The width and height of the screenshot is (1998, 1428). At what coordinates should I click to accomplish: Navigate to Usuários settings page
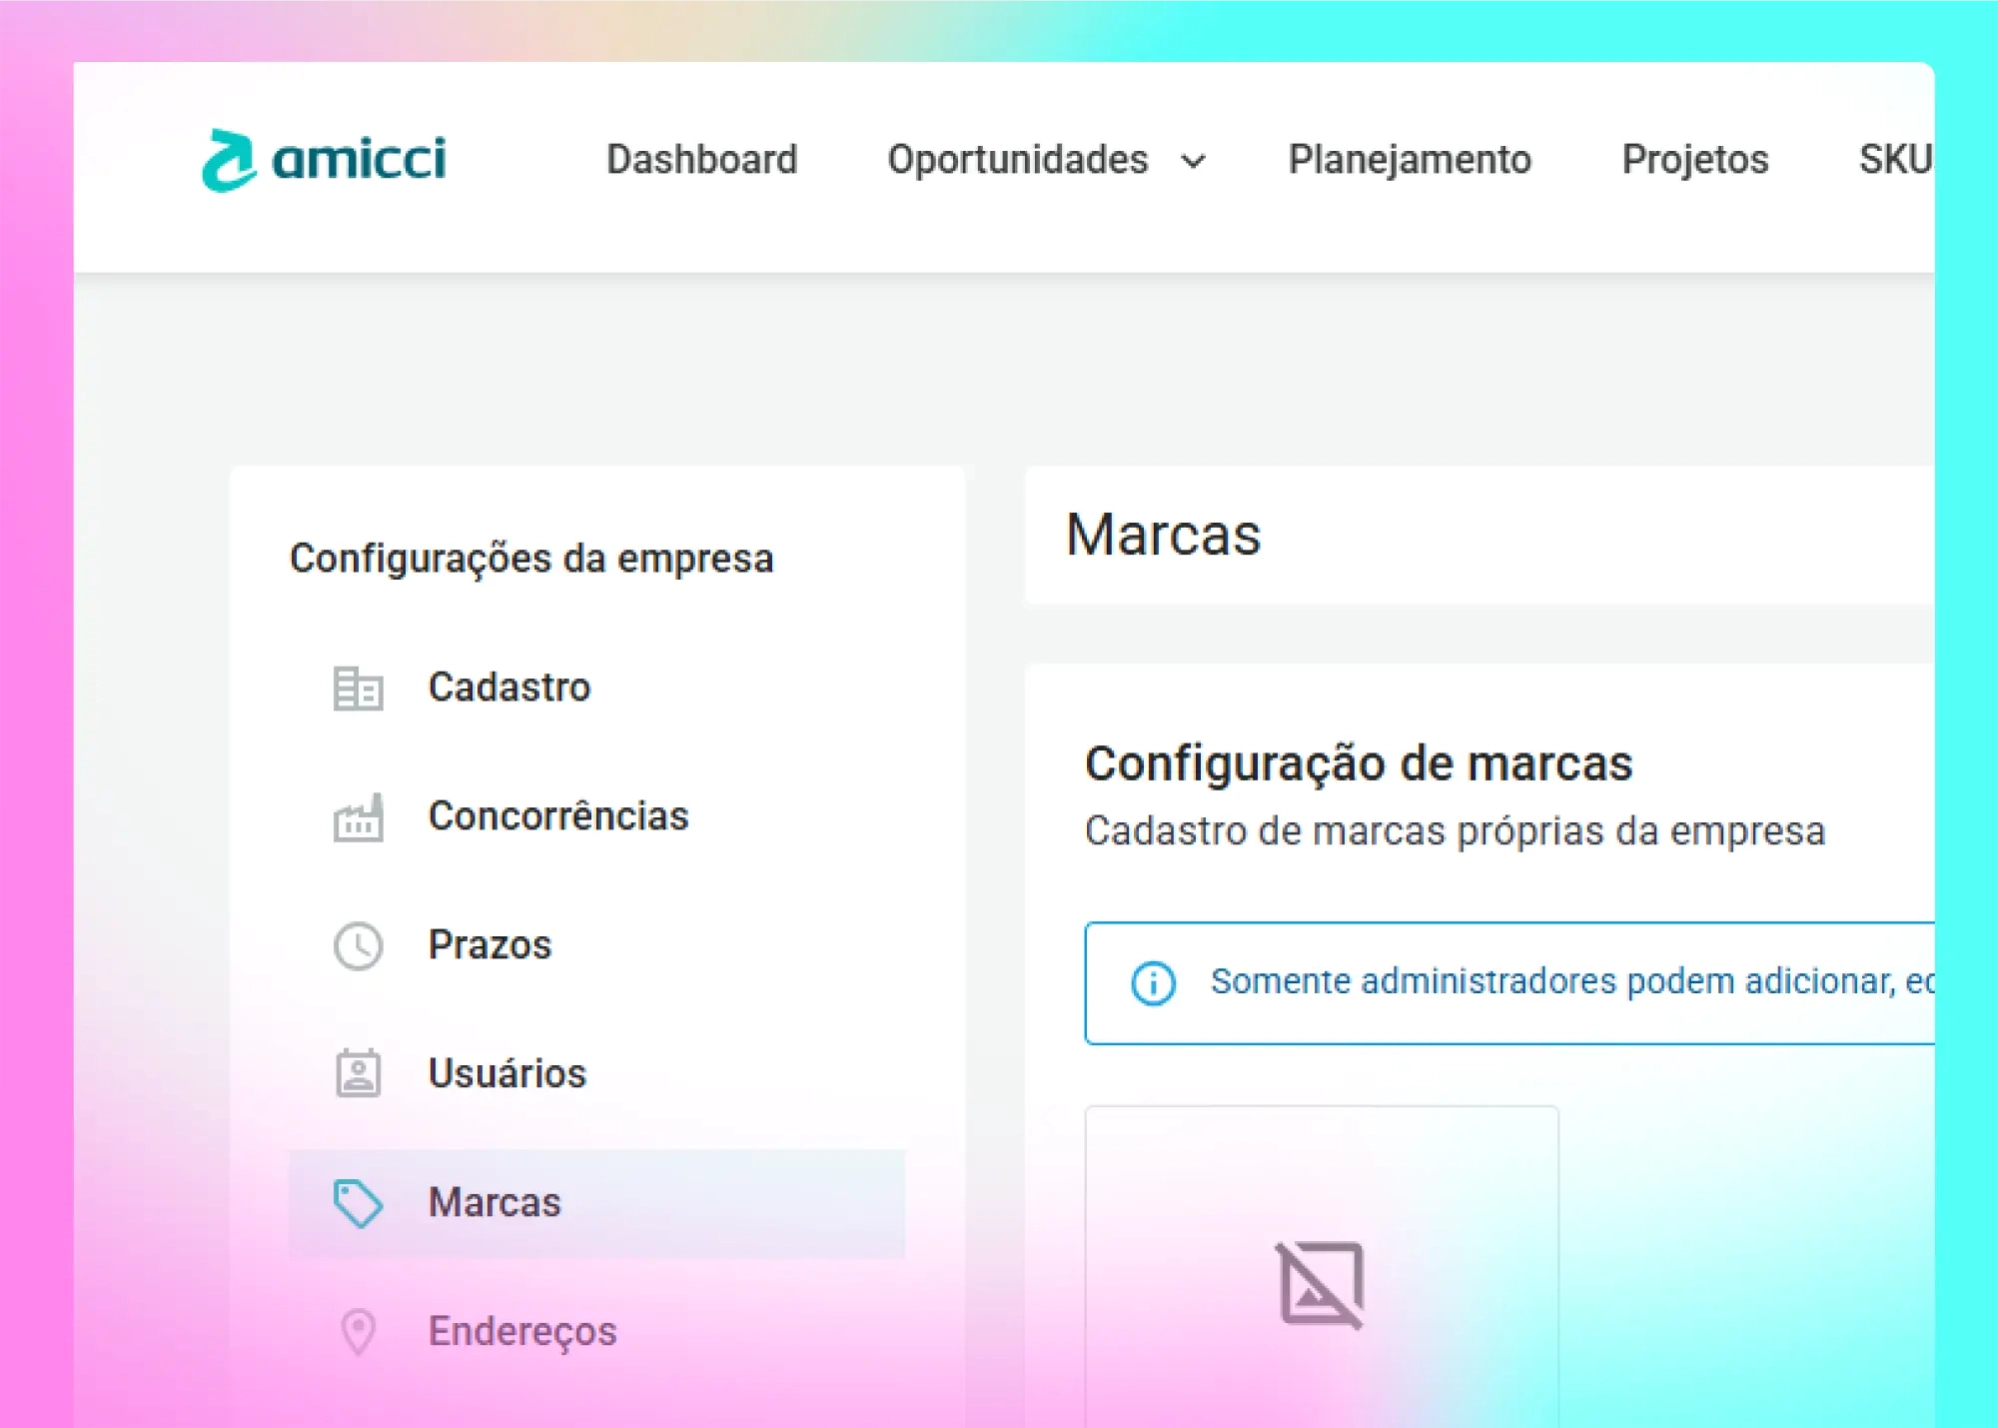coord(507,1074)
